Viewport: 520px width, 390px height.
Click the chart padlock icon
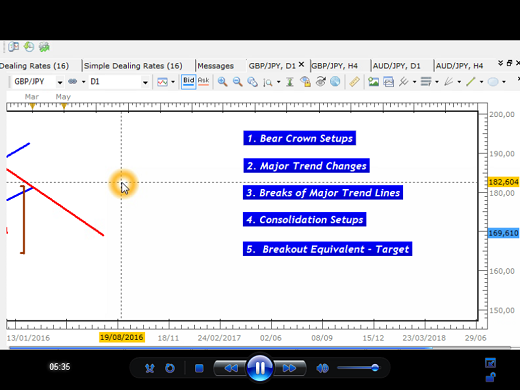tap(305, 82)
